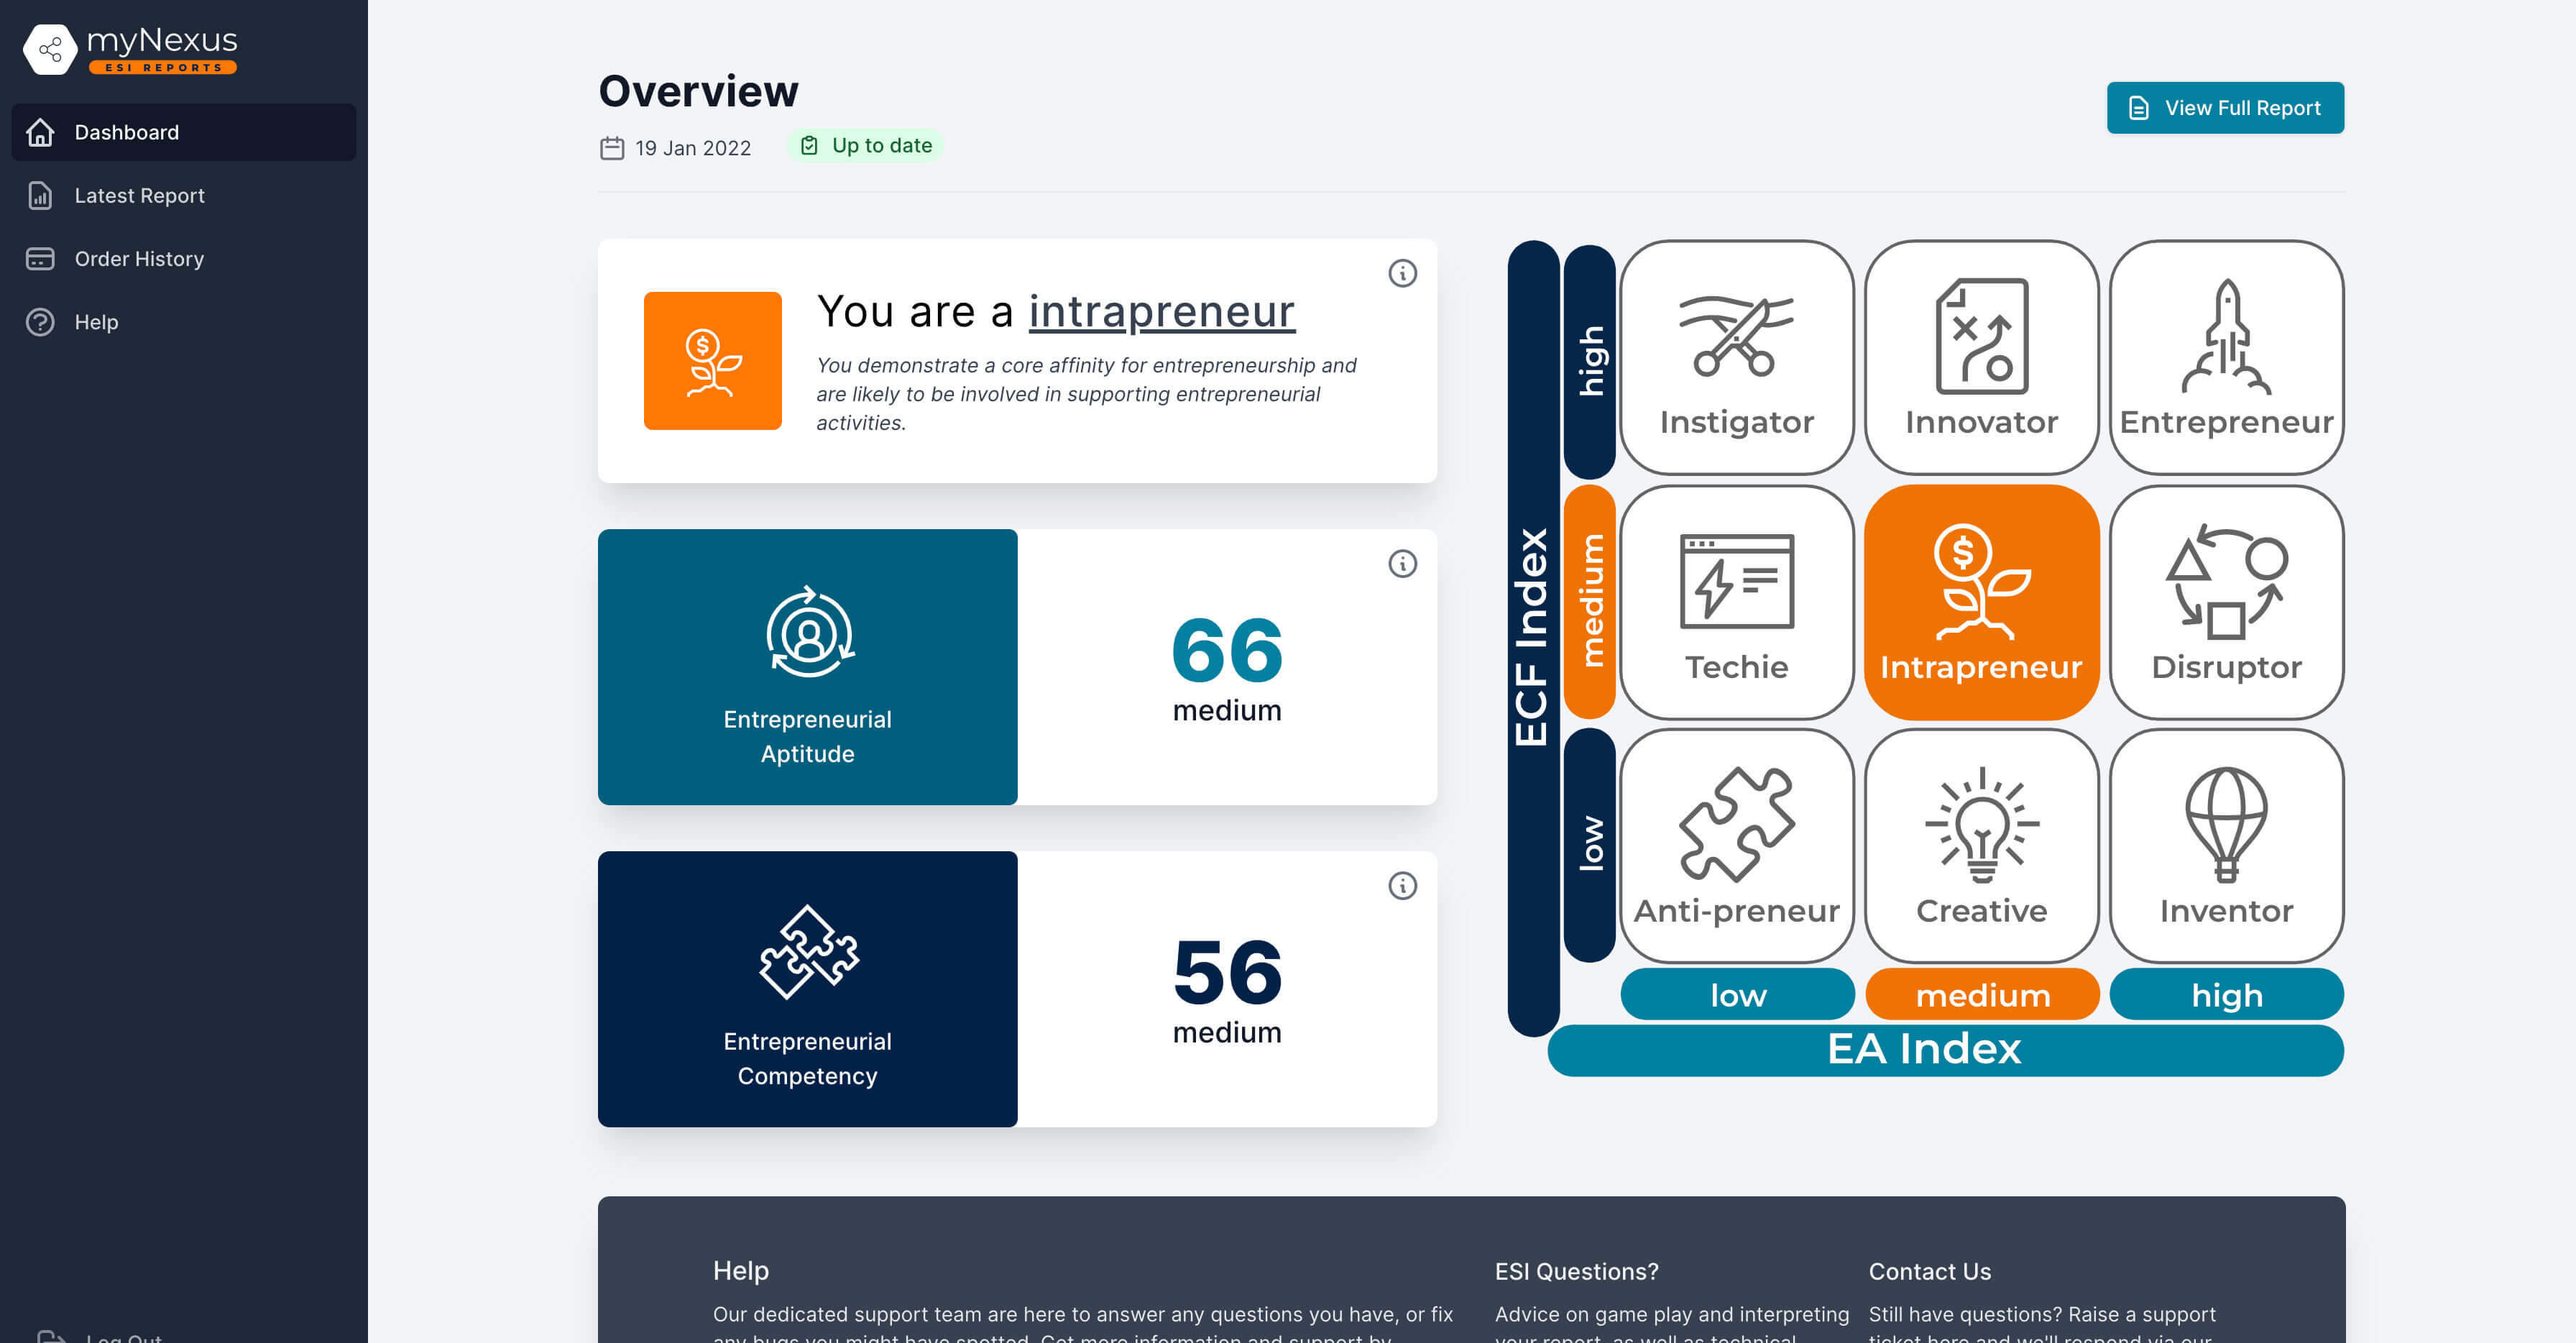Click View Full Report button
This screenshot has height=1343, width=2576.
[x=2225, y=107]
